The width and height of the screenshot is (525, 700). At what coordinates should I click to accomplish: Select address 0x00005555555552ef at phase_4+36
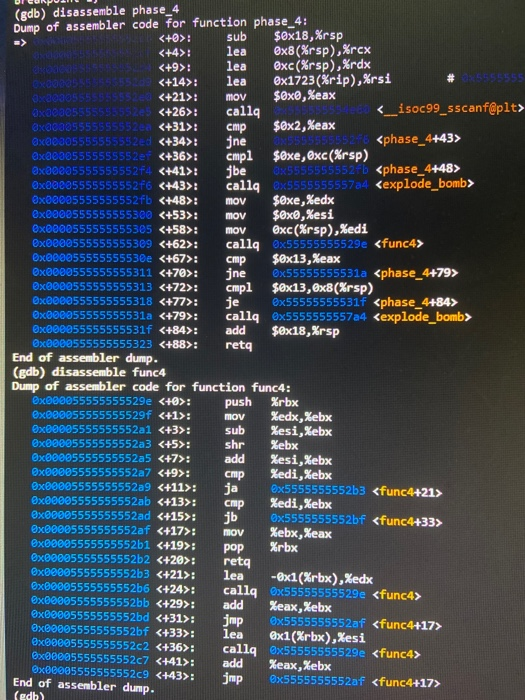(92, 156)
